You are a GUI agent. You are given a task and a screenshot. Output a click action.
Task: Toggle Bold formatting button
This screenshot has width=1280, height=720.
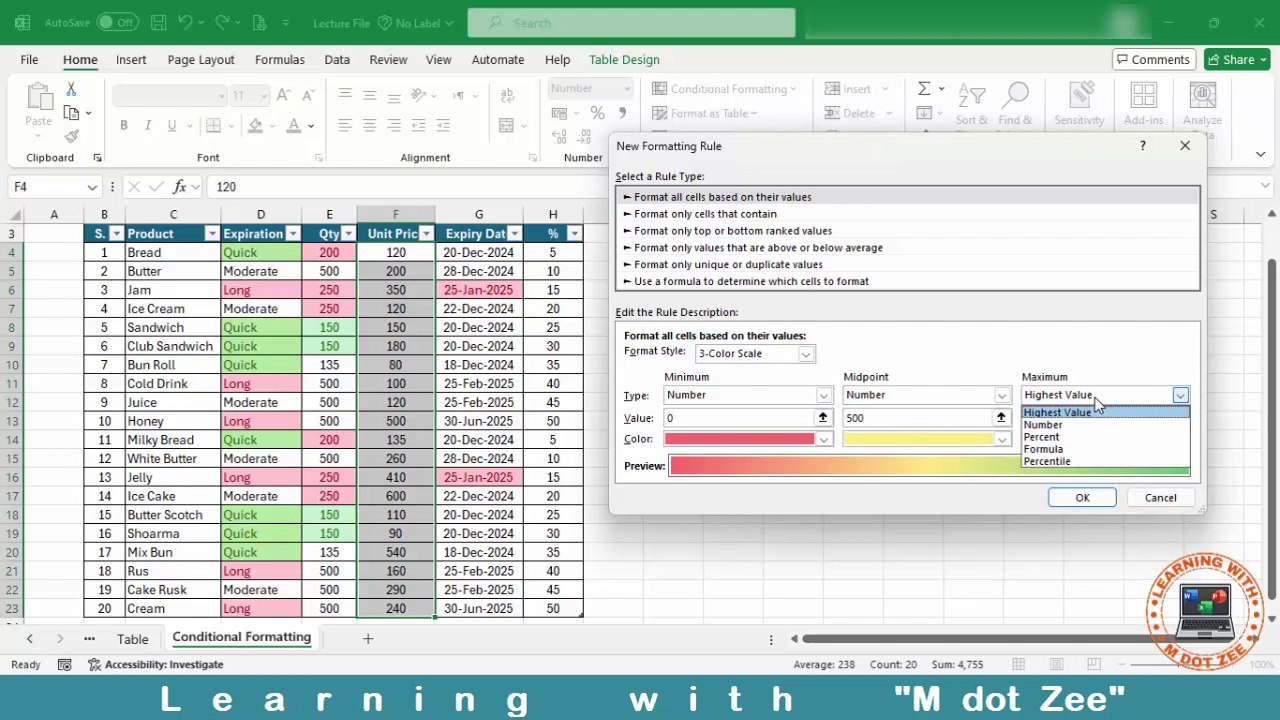point(124,125)
